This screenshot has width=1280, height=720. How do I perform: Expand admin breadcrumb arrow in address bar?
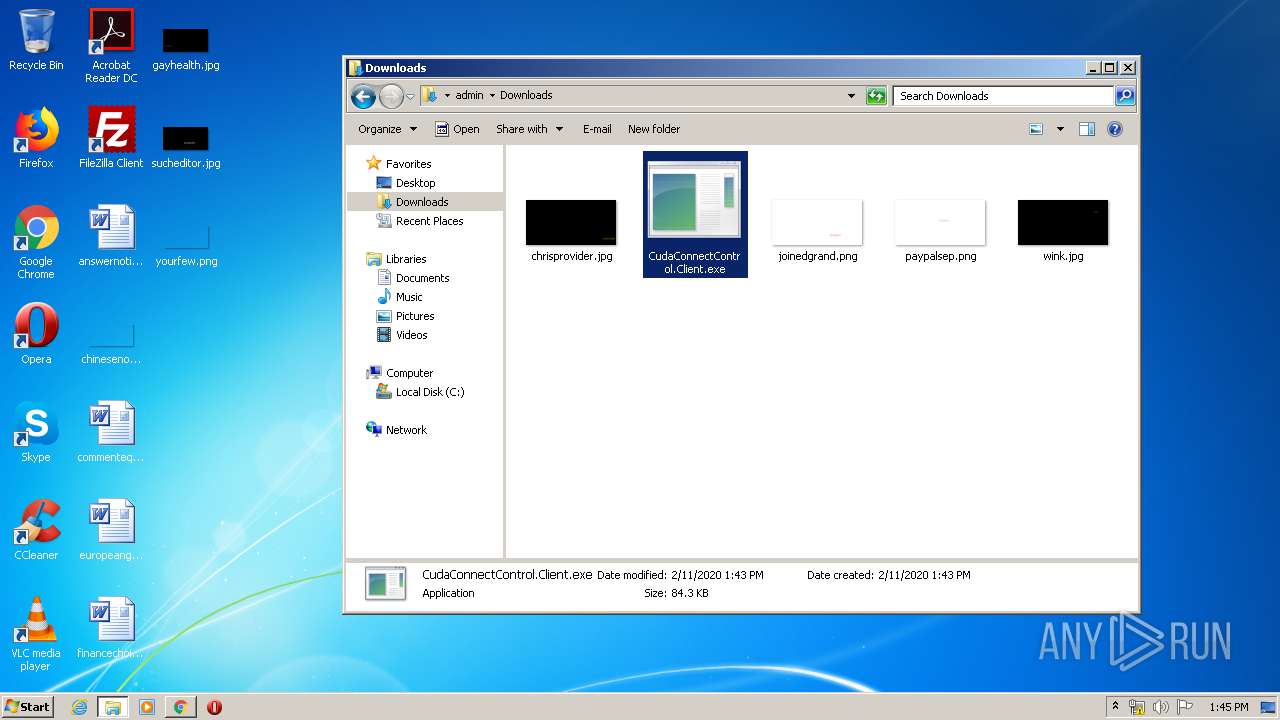pyautogui.click(x=493, y=96)
